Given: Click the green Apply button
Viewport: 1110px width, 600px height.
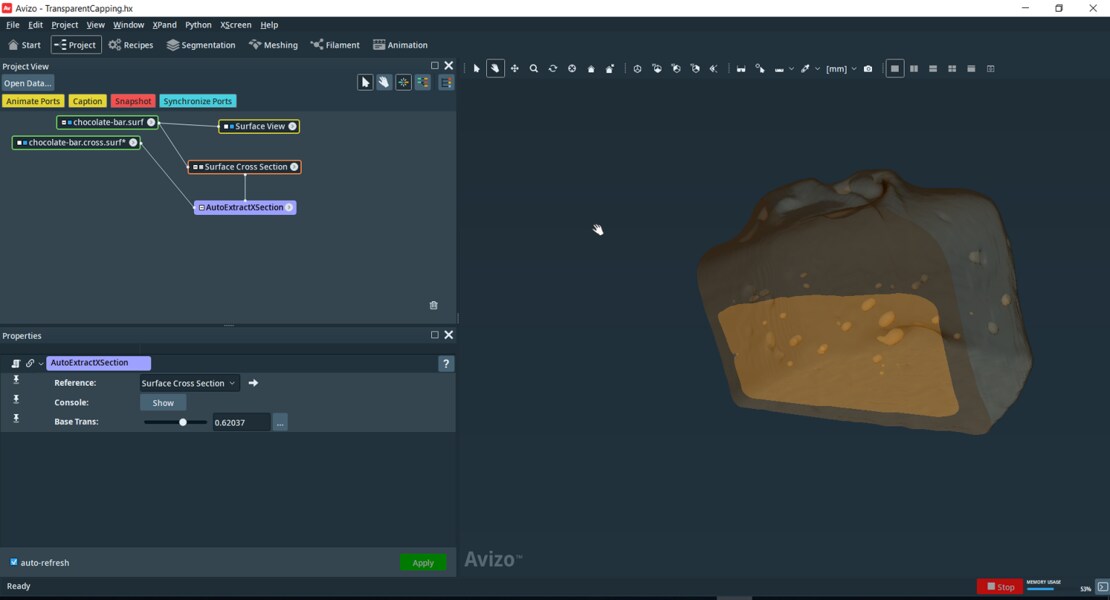Looking at the screenshot, I should point(423,563).
